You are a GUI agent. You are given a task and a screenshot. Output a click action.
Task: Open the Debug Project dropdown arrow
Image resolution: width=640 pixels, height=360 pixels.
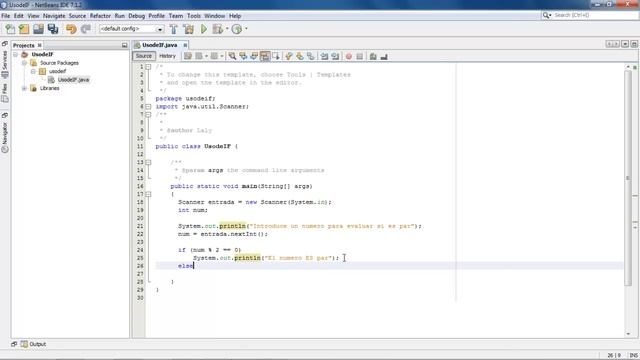point(227,29)
